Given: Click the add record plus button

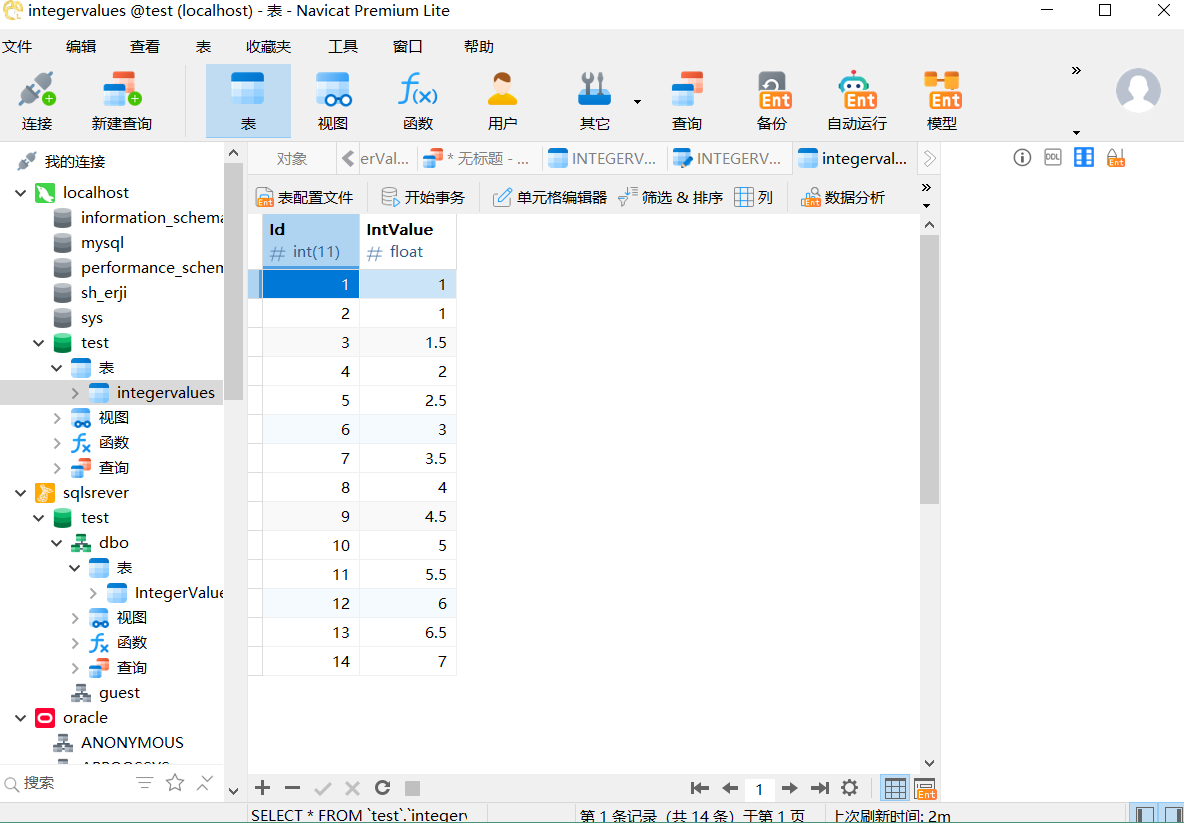Looking at the screenshot, I should (262, 788).
